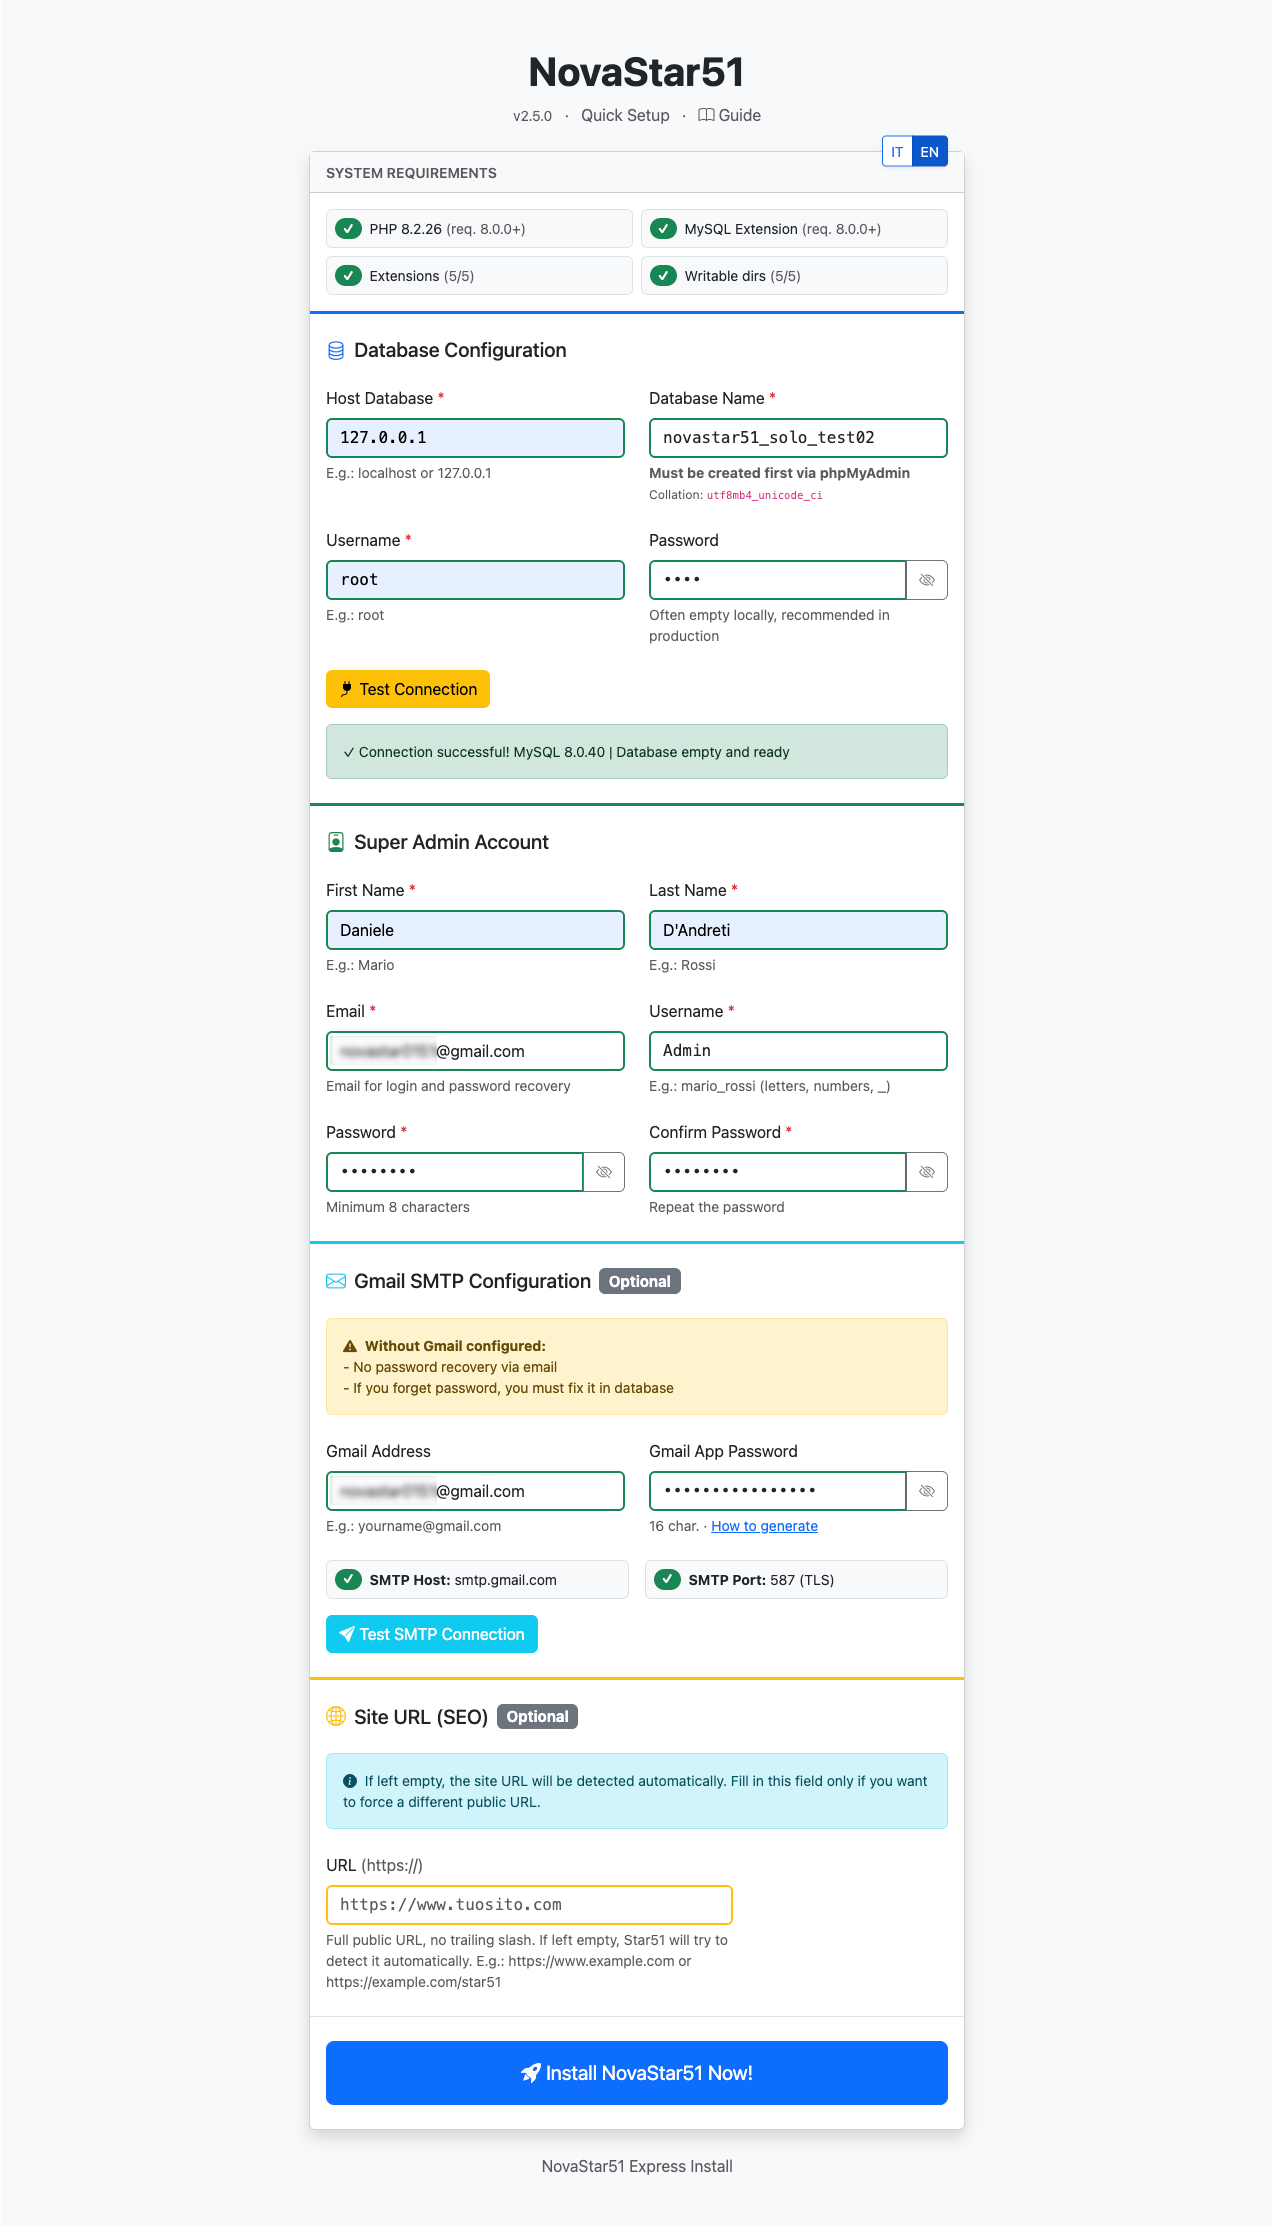Reveal the admin Confirm Password value
This screenshot has height=2227, width=1272.
[925, 1171]
